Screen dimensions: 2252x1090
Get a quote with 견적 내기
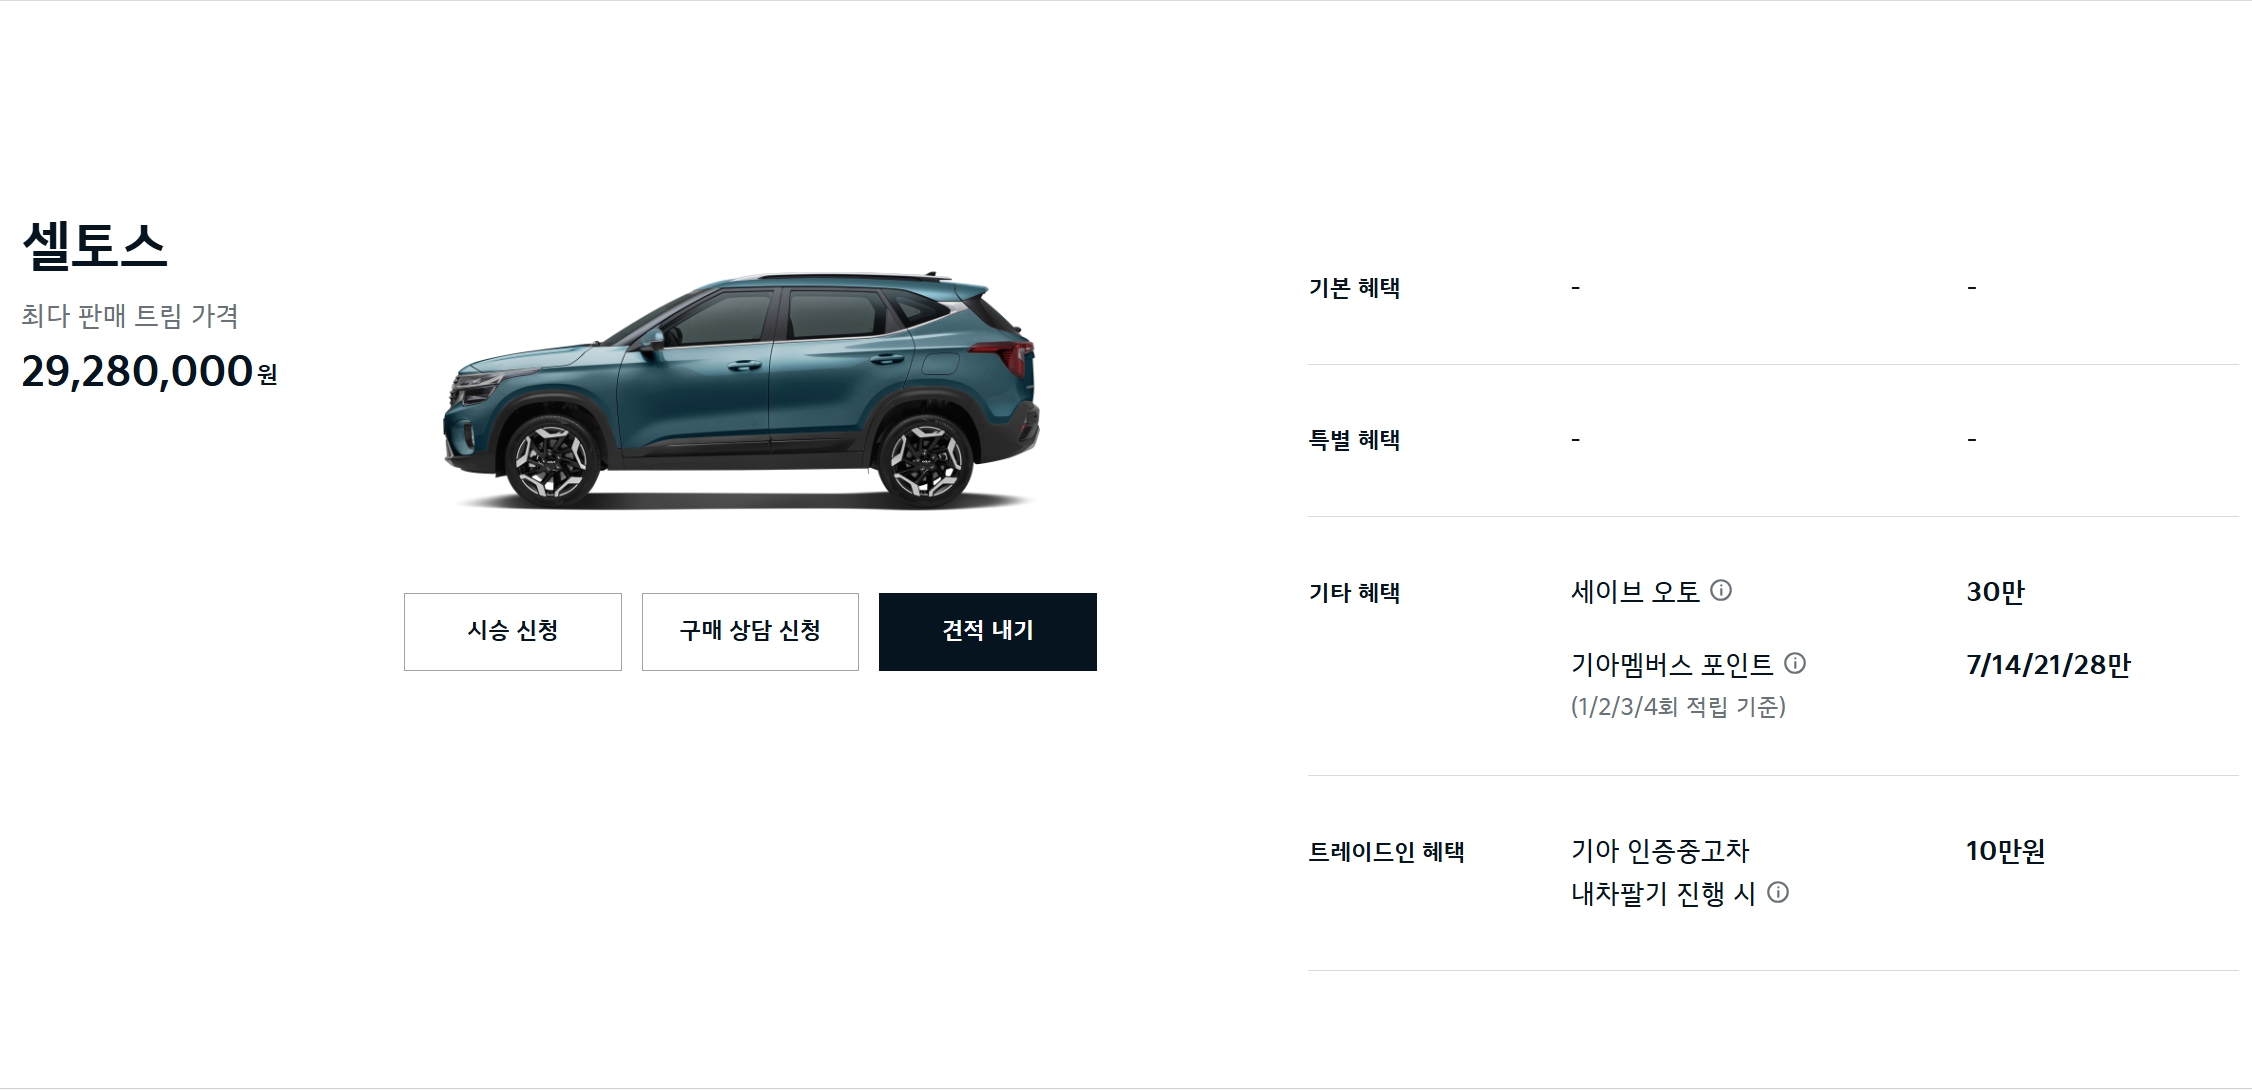click(x=988, y=632)
